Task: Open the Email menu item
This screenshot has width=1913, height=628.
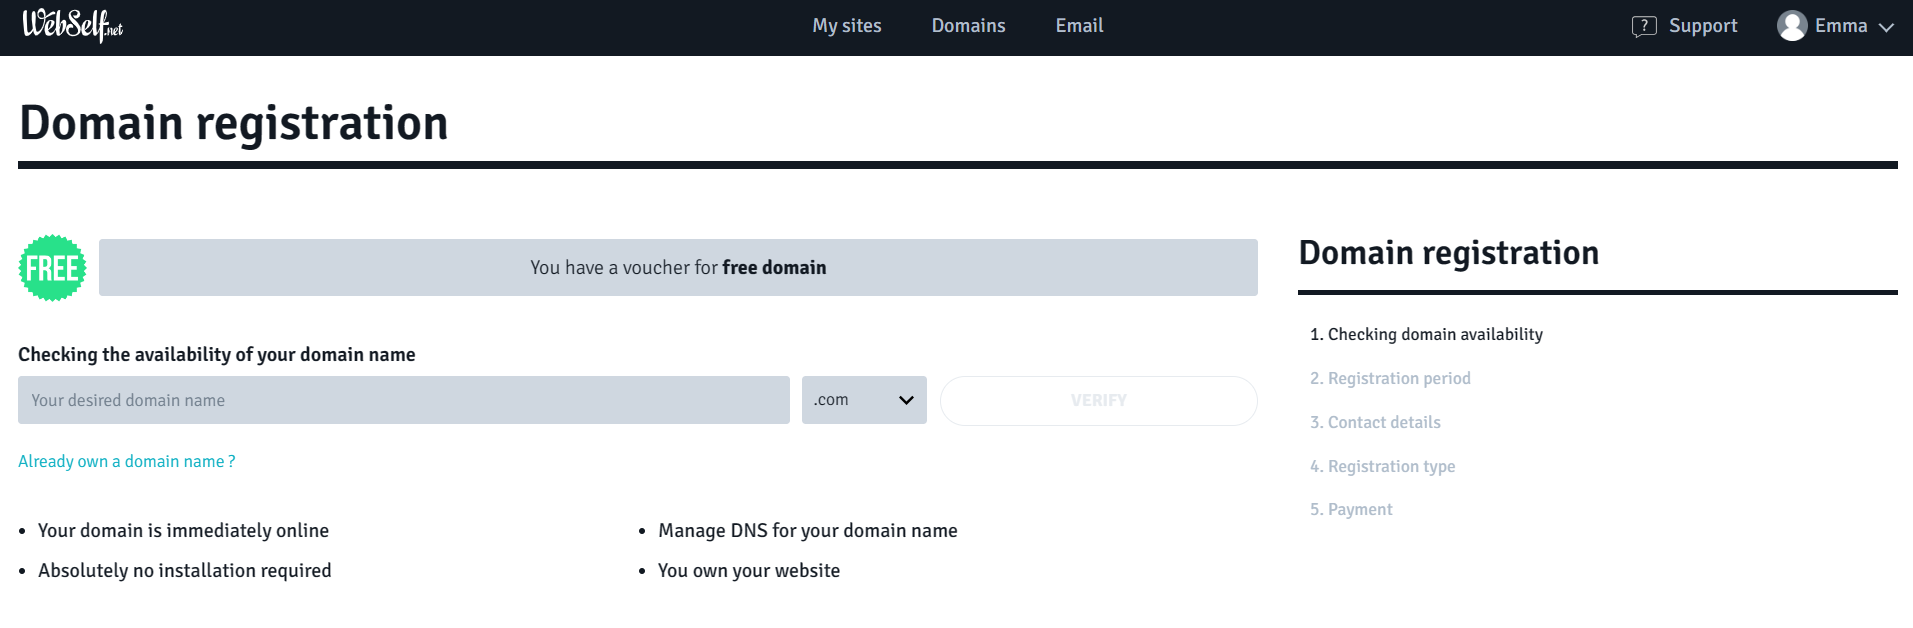Action: pos(1079,26)
